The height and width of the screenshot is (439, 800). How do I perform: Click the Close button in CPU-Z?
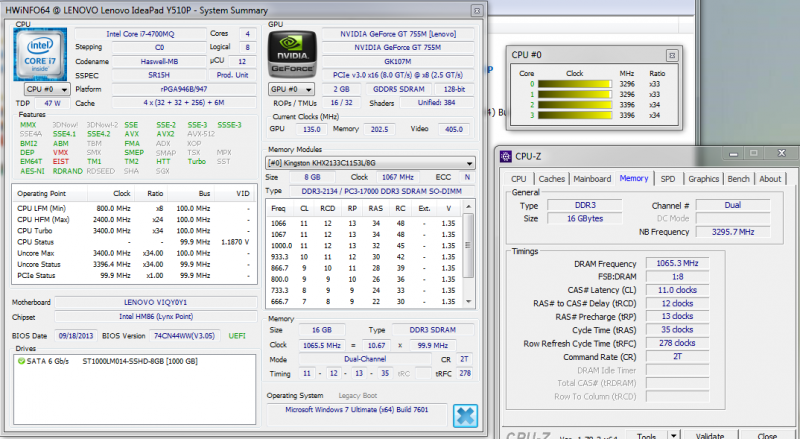[767, 435]
